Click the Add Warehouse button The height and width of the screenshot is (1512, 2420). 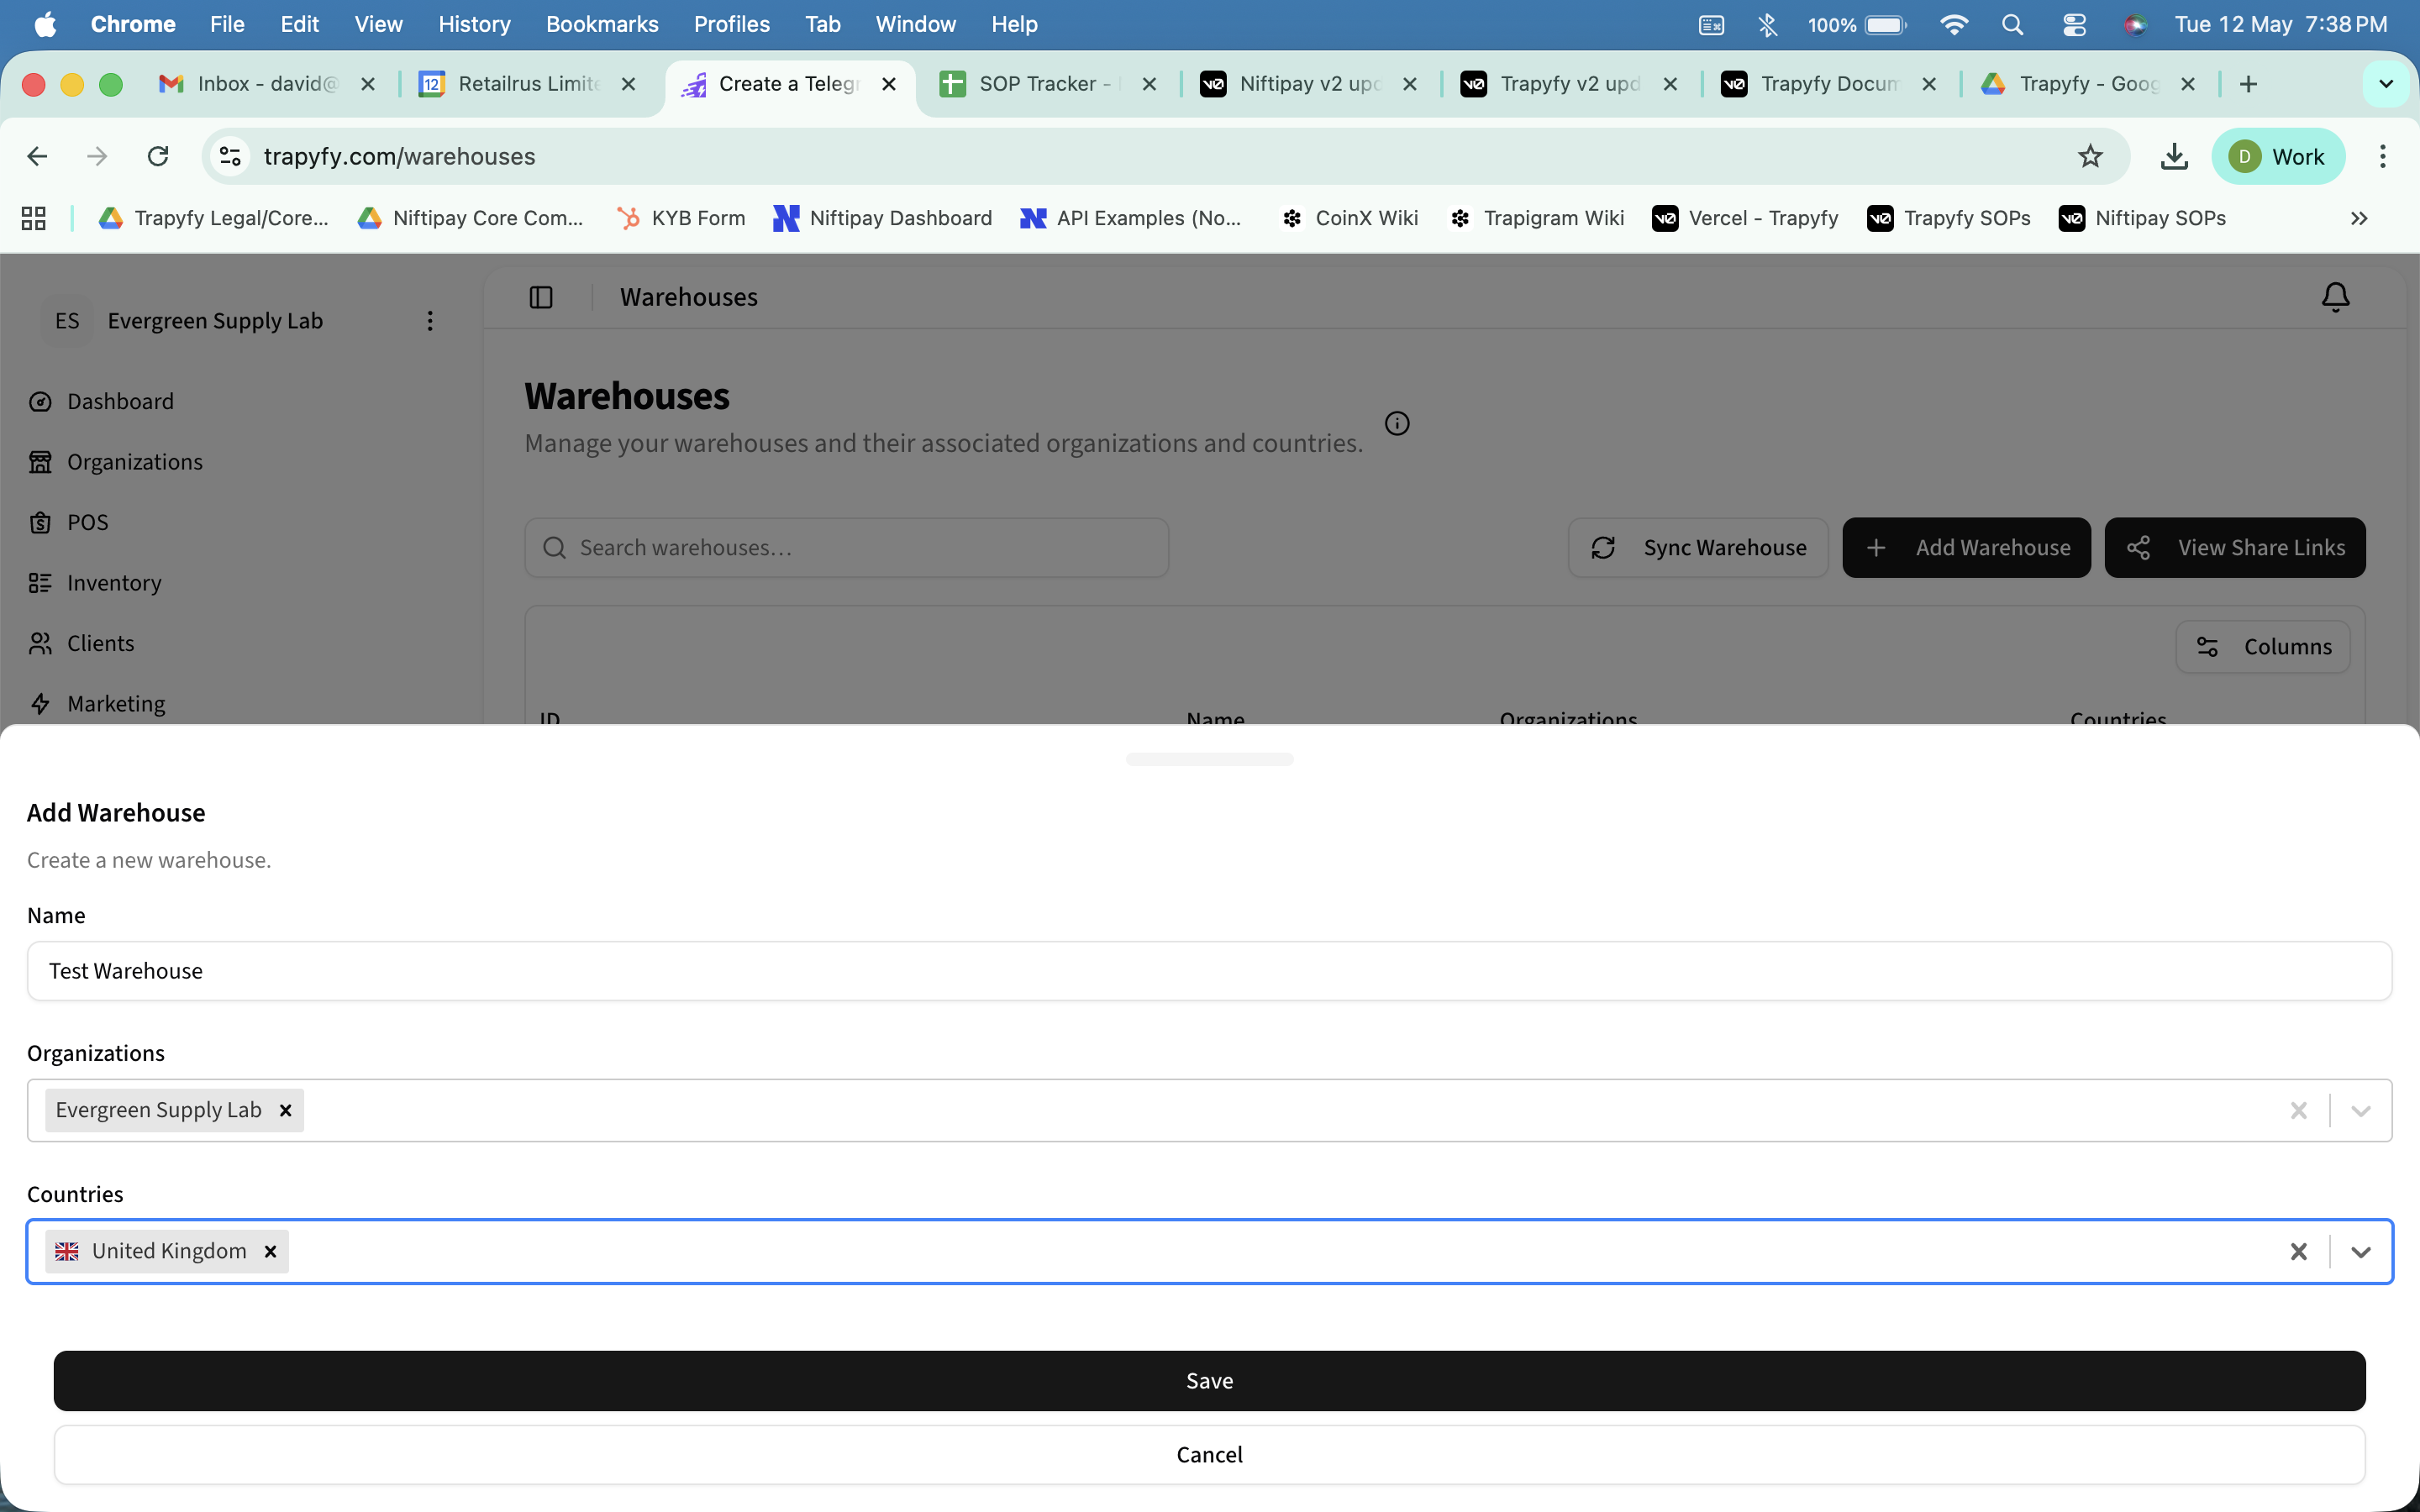point(1966,547)
